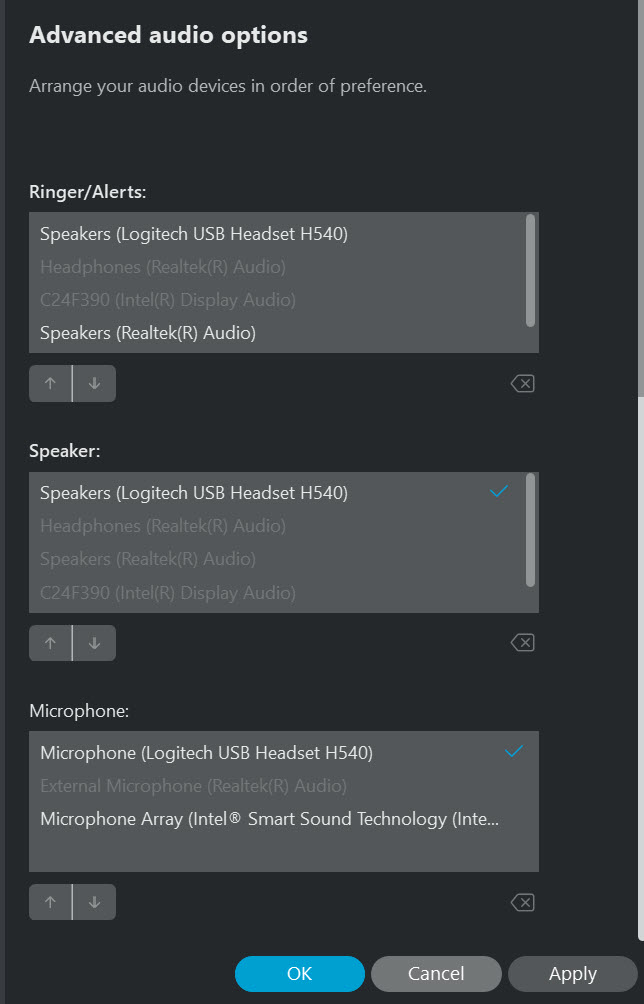Screen dimensions: 644x1004
Task: Dismiss the dialog with Cancel
Action: (x=436, y=973)
